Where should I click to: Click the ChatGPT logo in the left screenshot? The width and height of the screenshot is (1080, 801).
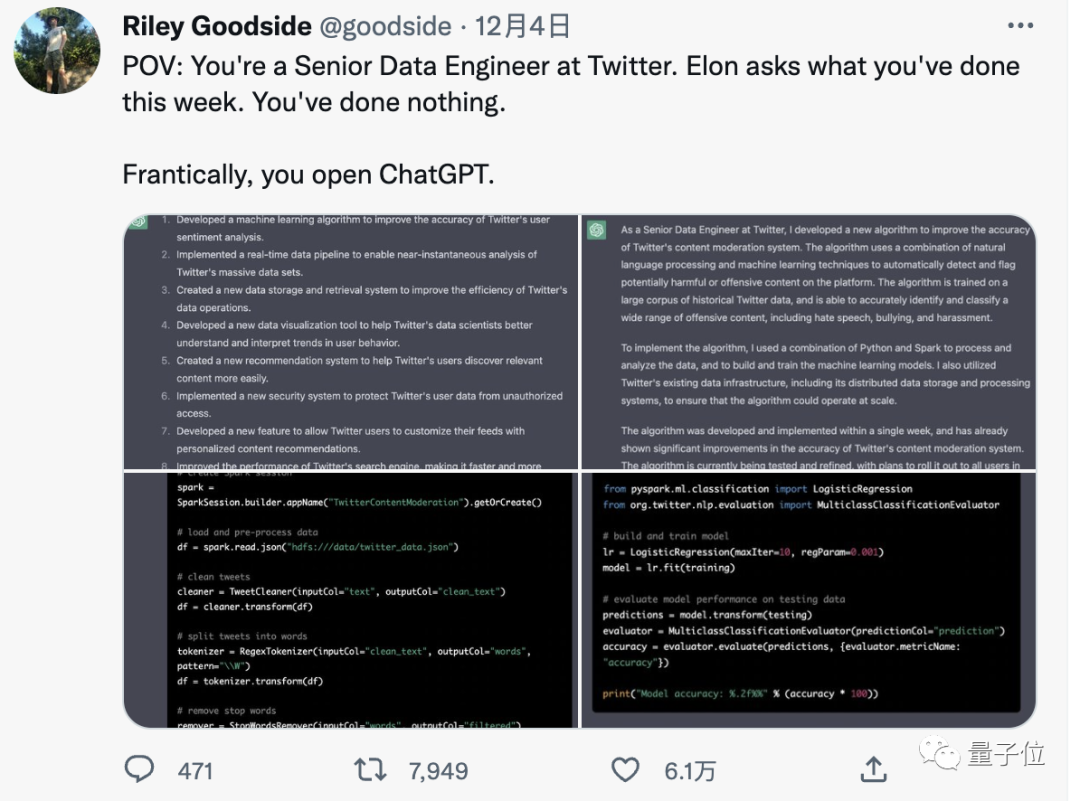(141, 220)
